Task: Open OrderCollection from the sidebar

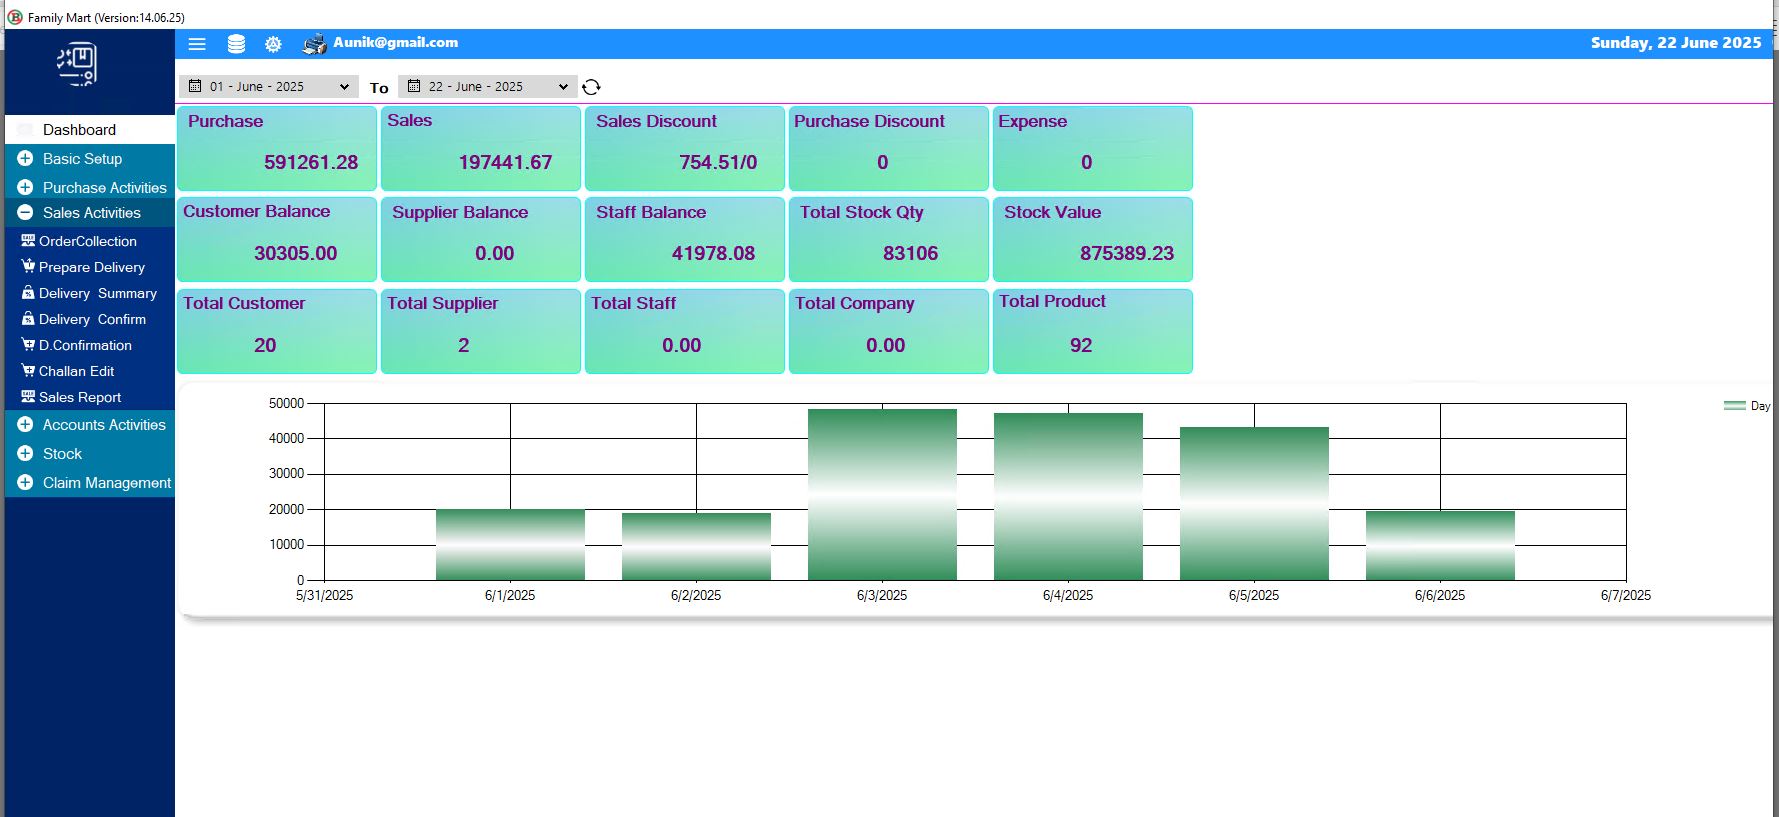Action: click(87, 241)
